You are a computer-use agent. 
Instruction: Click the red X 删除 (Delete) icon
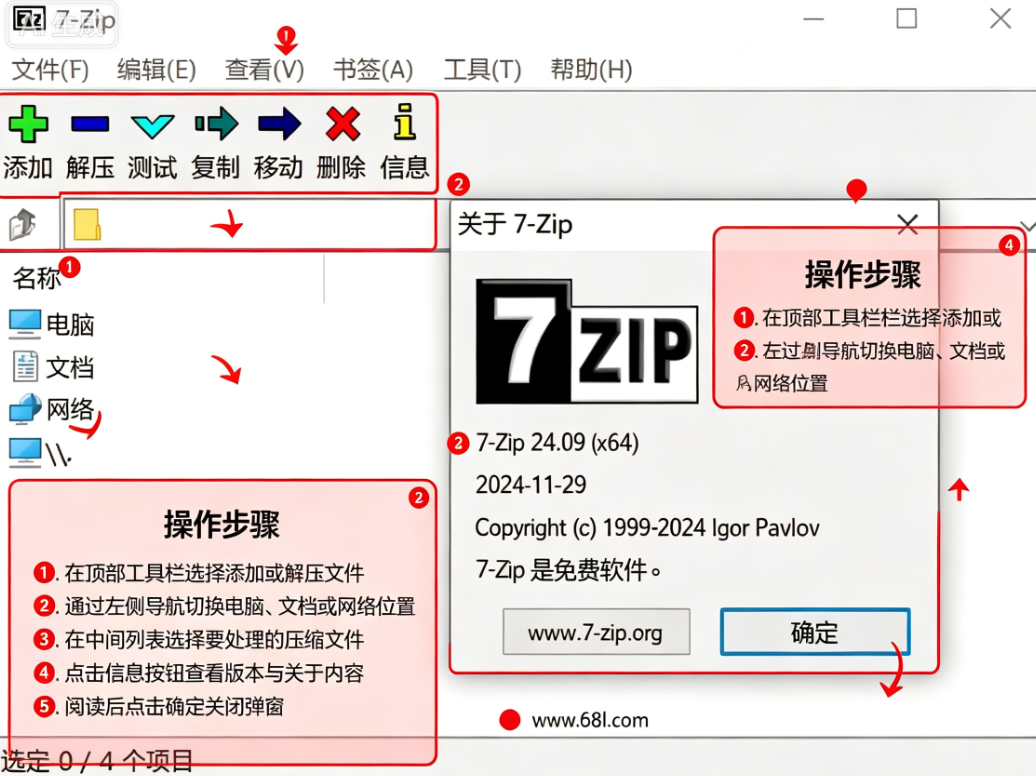tap(342, 124)
